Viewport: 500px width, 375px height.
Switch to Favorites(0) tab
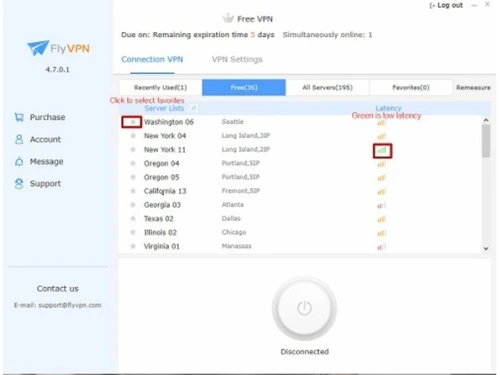(x=411, y=87)
